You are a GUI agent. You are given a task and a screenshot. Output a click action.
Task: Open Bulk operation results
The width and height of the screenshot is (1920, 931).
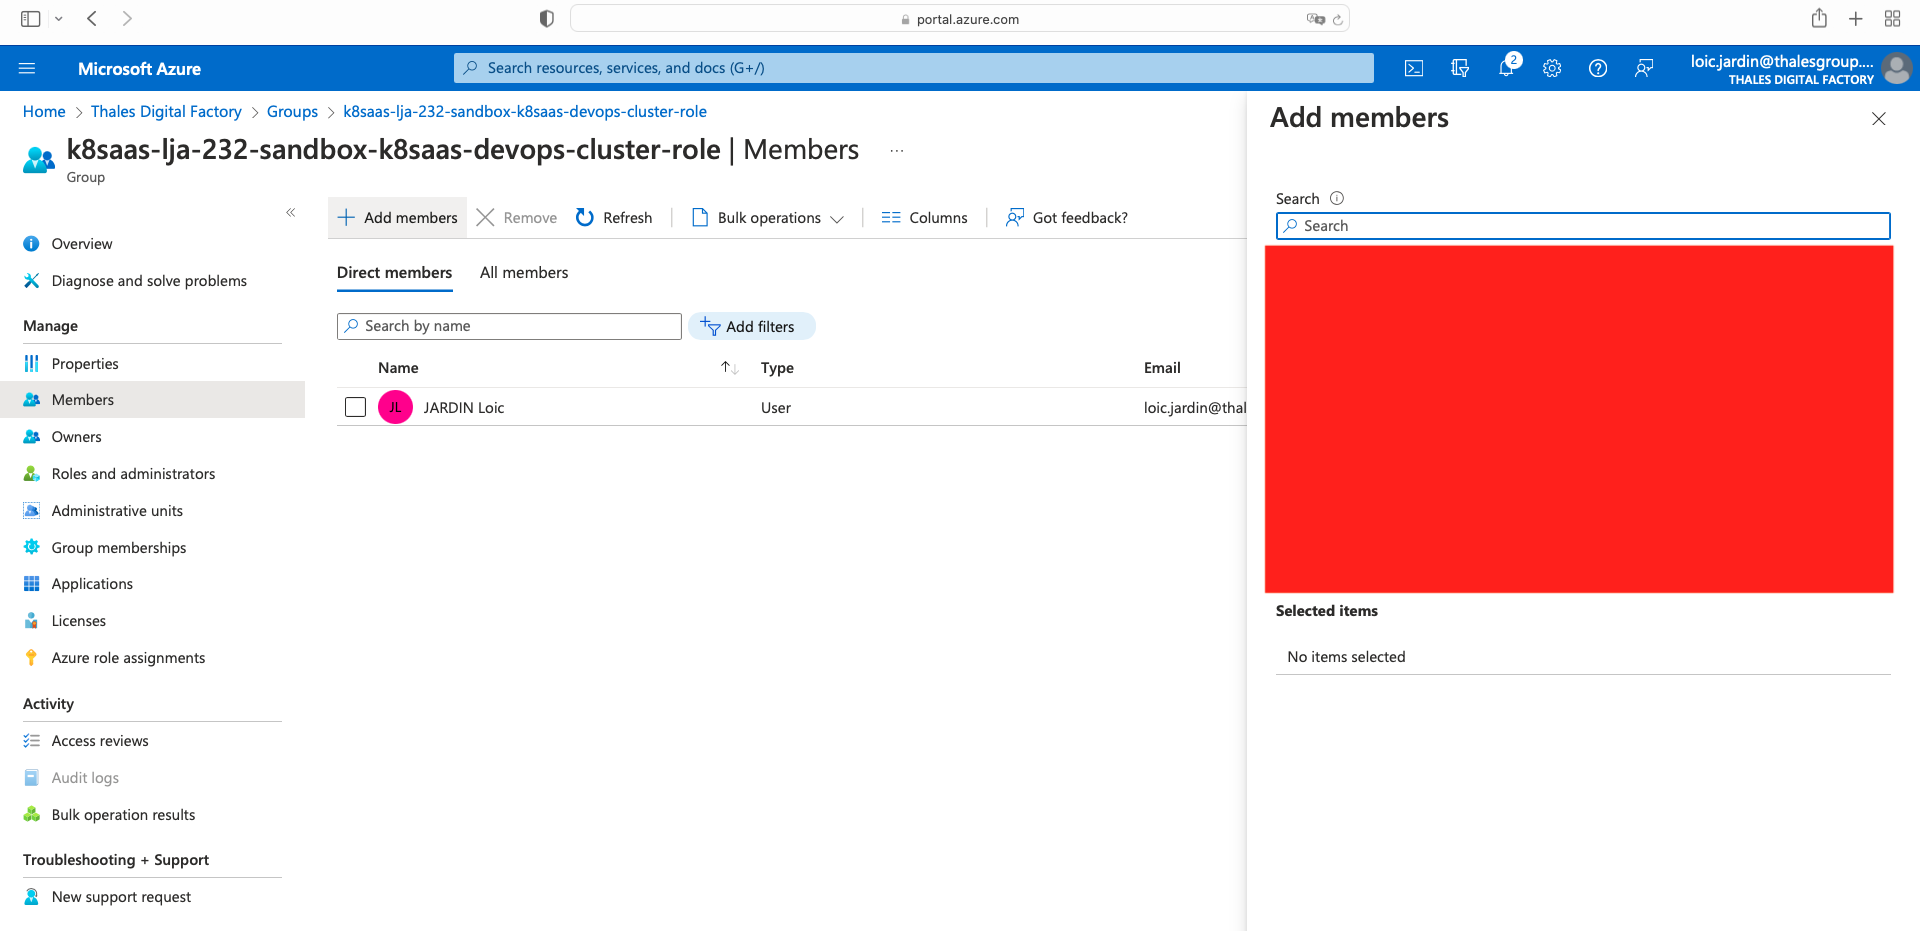coord(123,815)
